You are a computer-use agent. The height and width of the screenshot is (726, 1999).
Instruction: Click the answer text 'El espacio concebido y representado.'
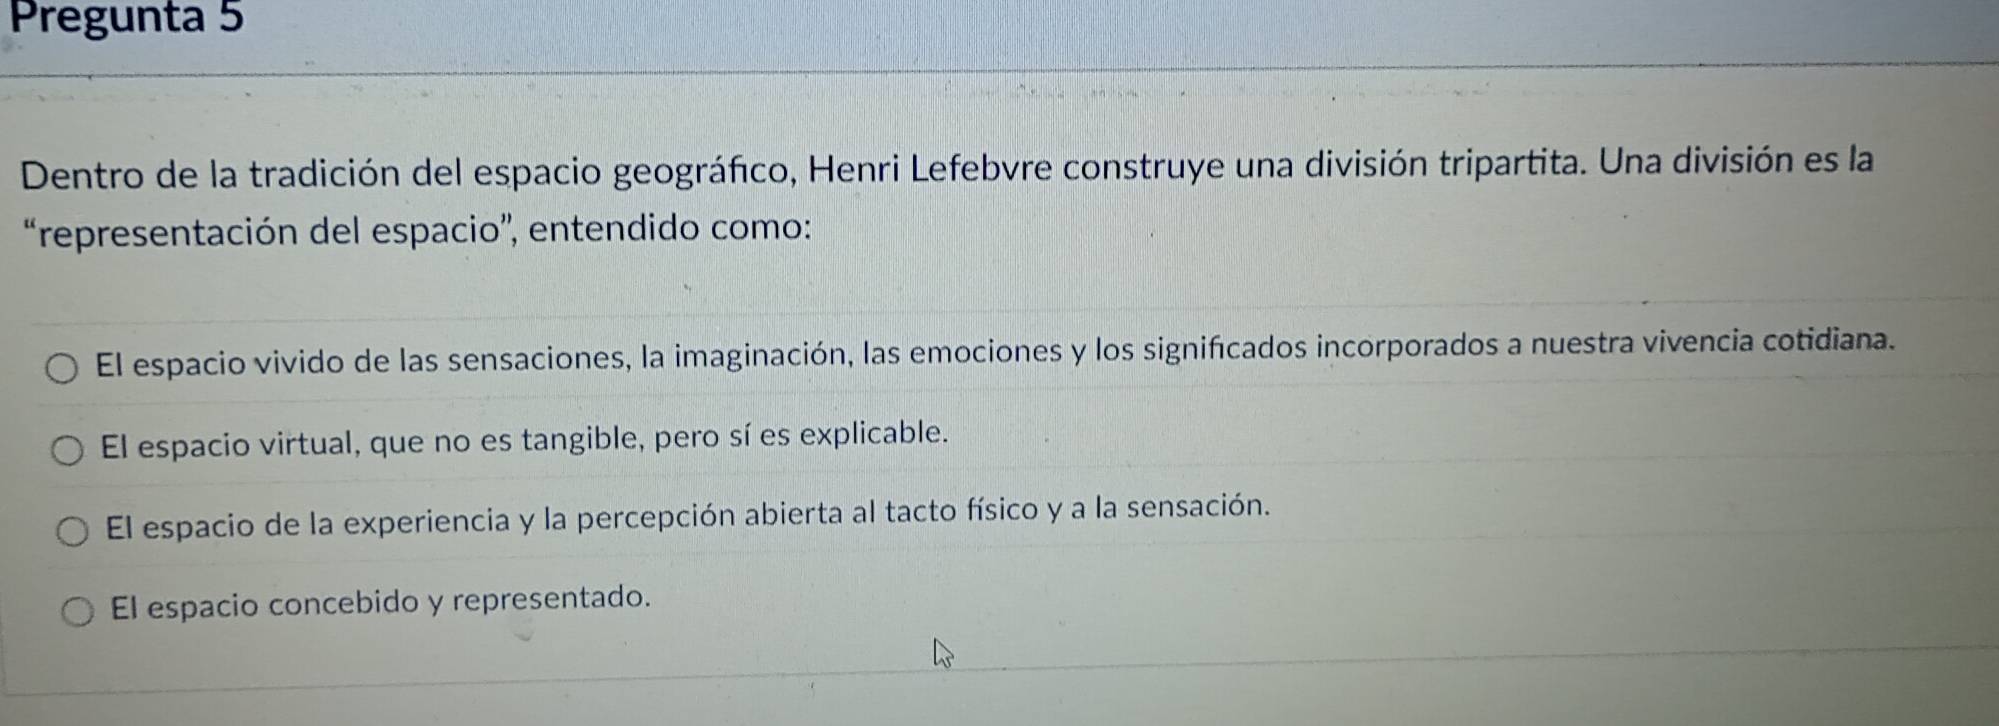point(381,603)
